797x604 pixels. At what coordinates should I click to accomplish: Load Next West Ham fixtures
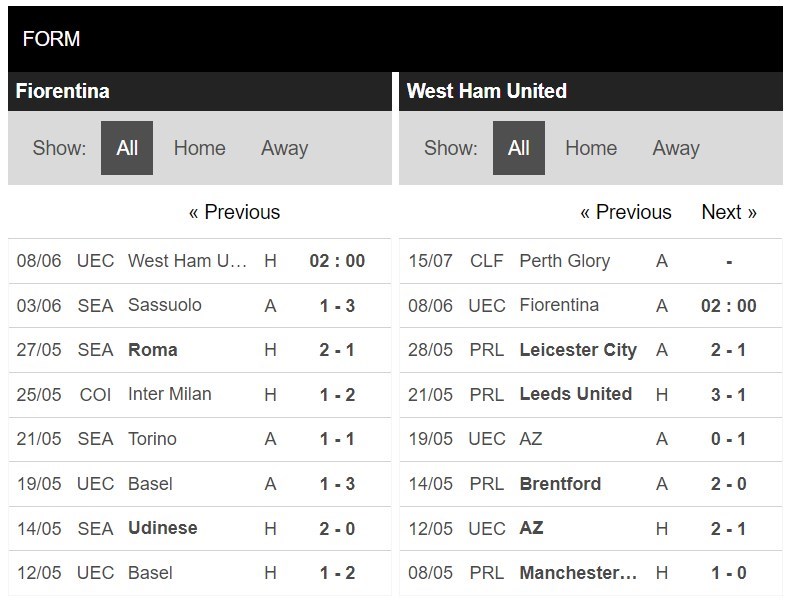[x=729, y=212]
